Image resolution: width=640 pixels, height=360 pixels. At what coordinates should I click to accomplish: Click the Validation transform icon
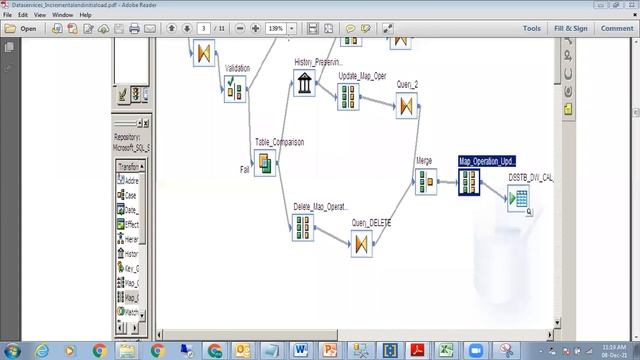point(235,89)
